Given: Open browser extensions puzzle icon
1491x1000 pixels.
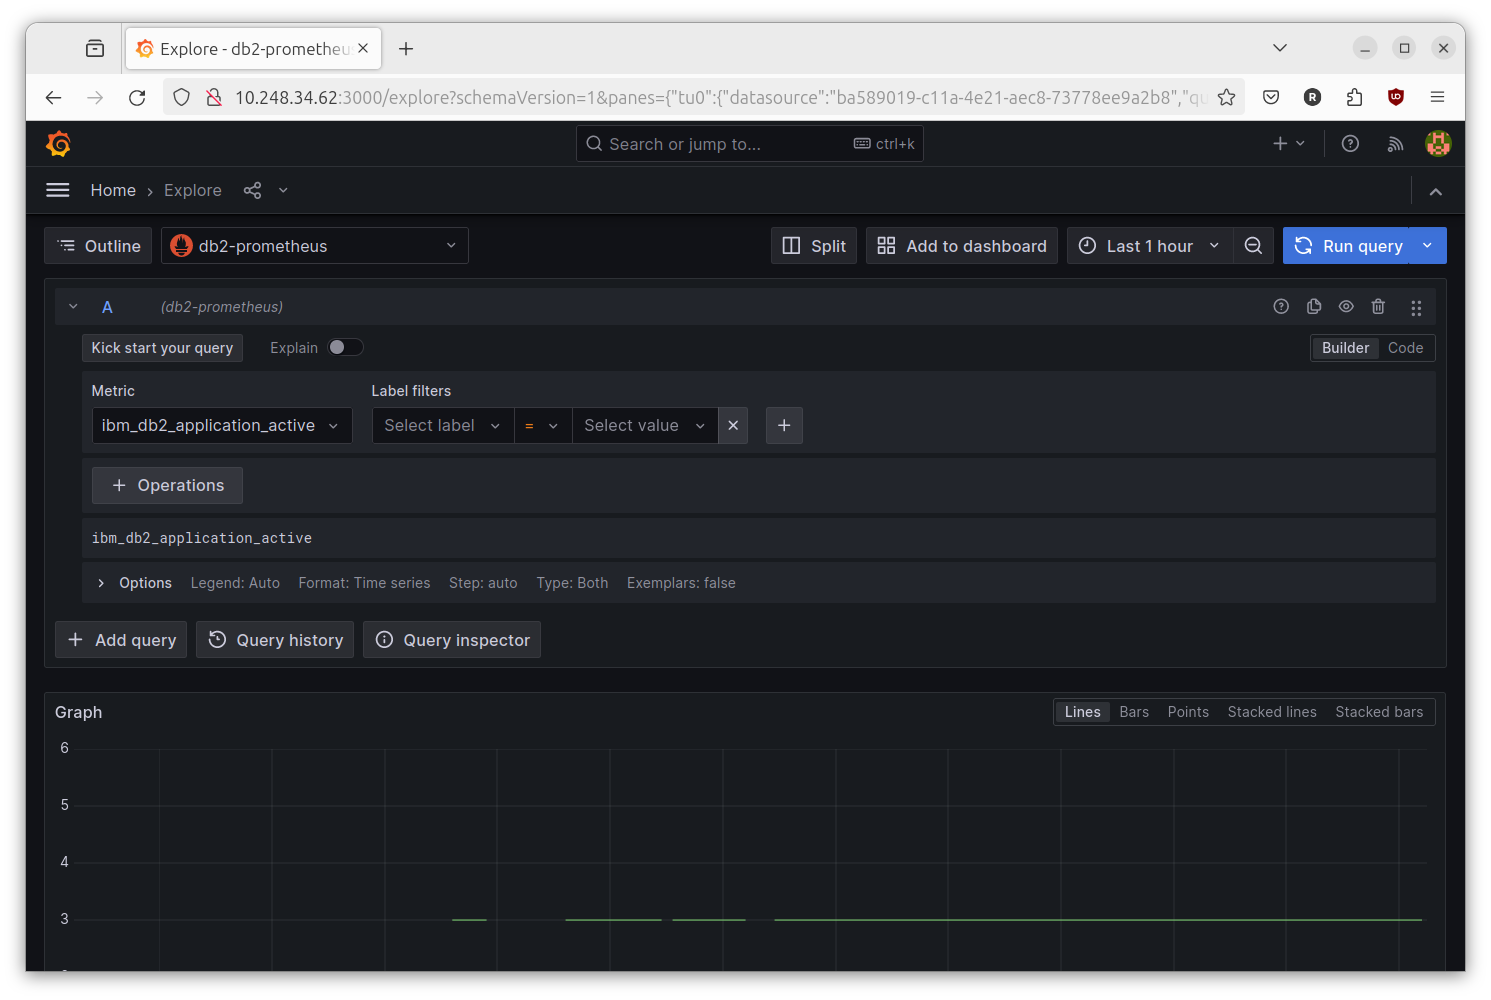Looking at the screenshot, I should tap(1354, 97).
